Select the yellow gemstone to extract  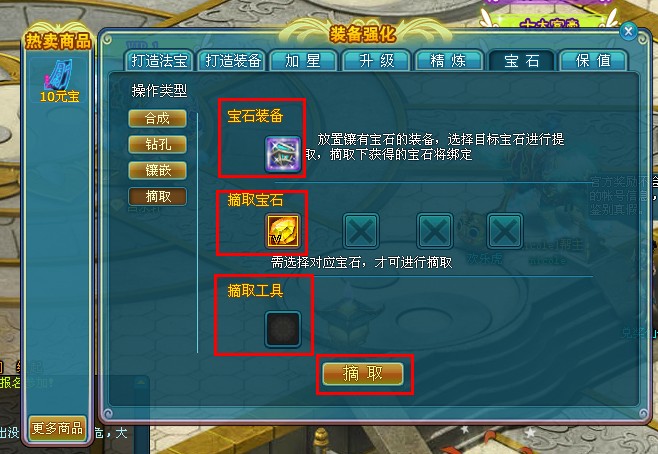pos(283,231)
